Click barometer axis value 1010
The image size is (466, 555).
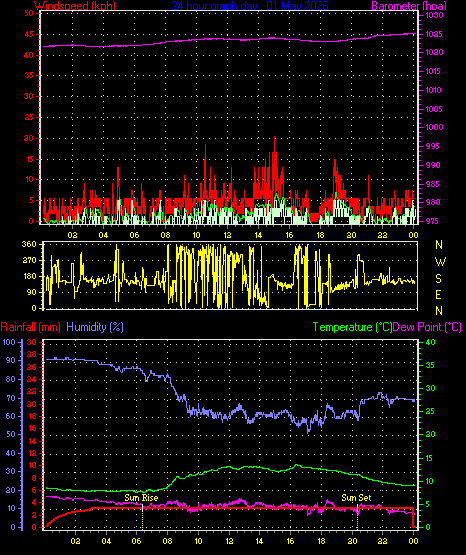pyautogui.click(x=434, y=90)
